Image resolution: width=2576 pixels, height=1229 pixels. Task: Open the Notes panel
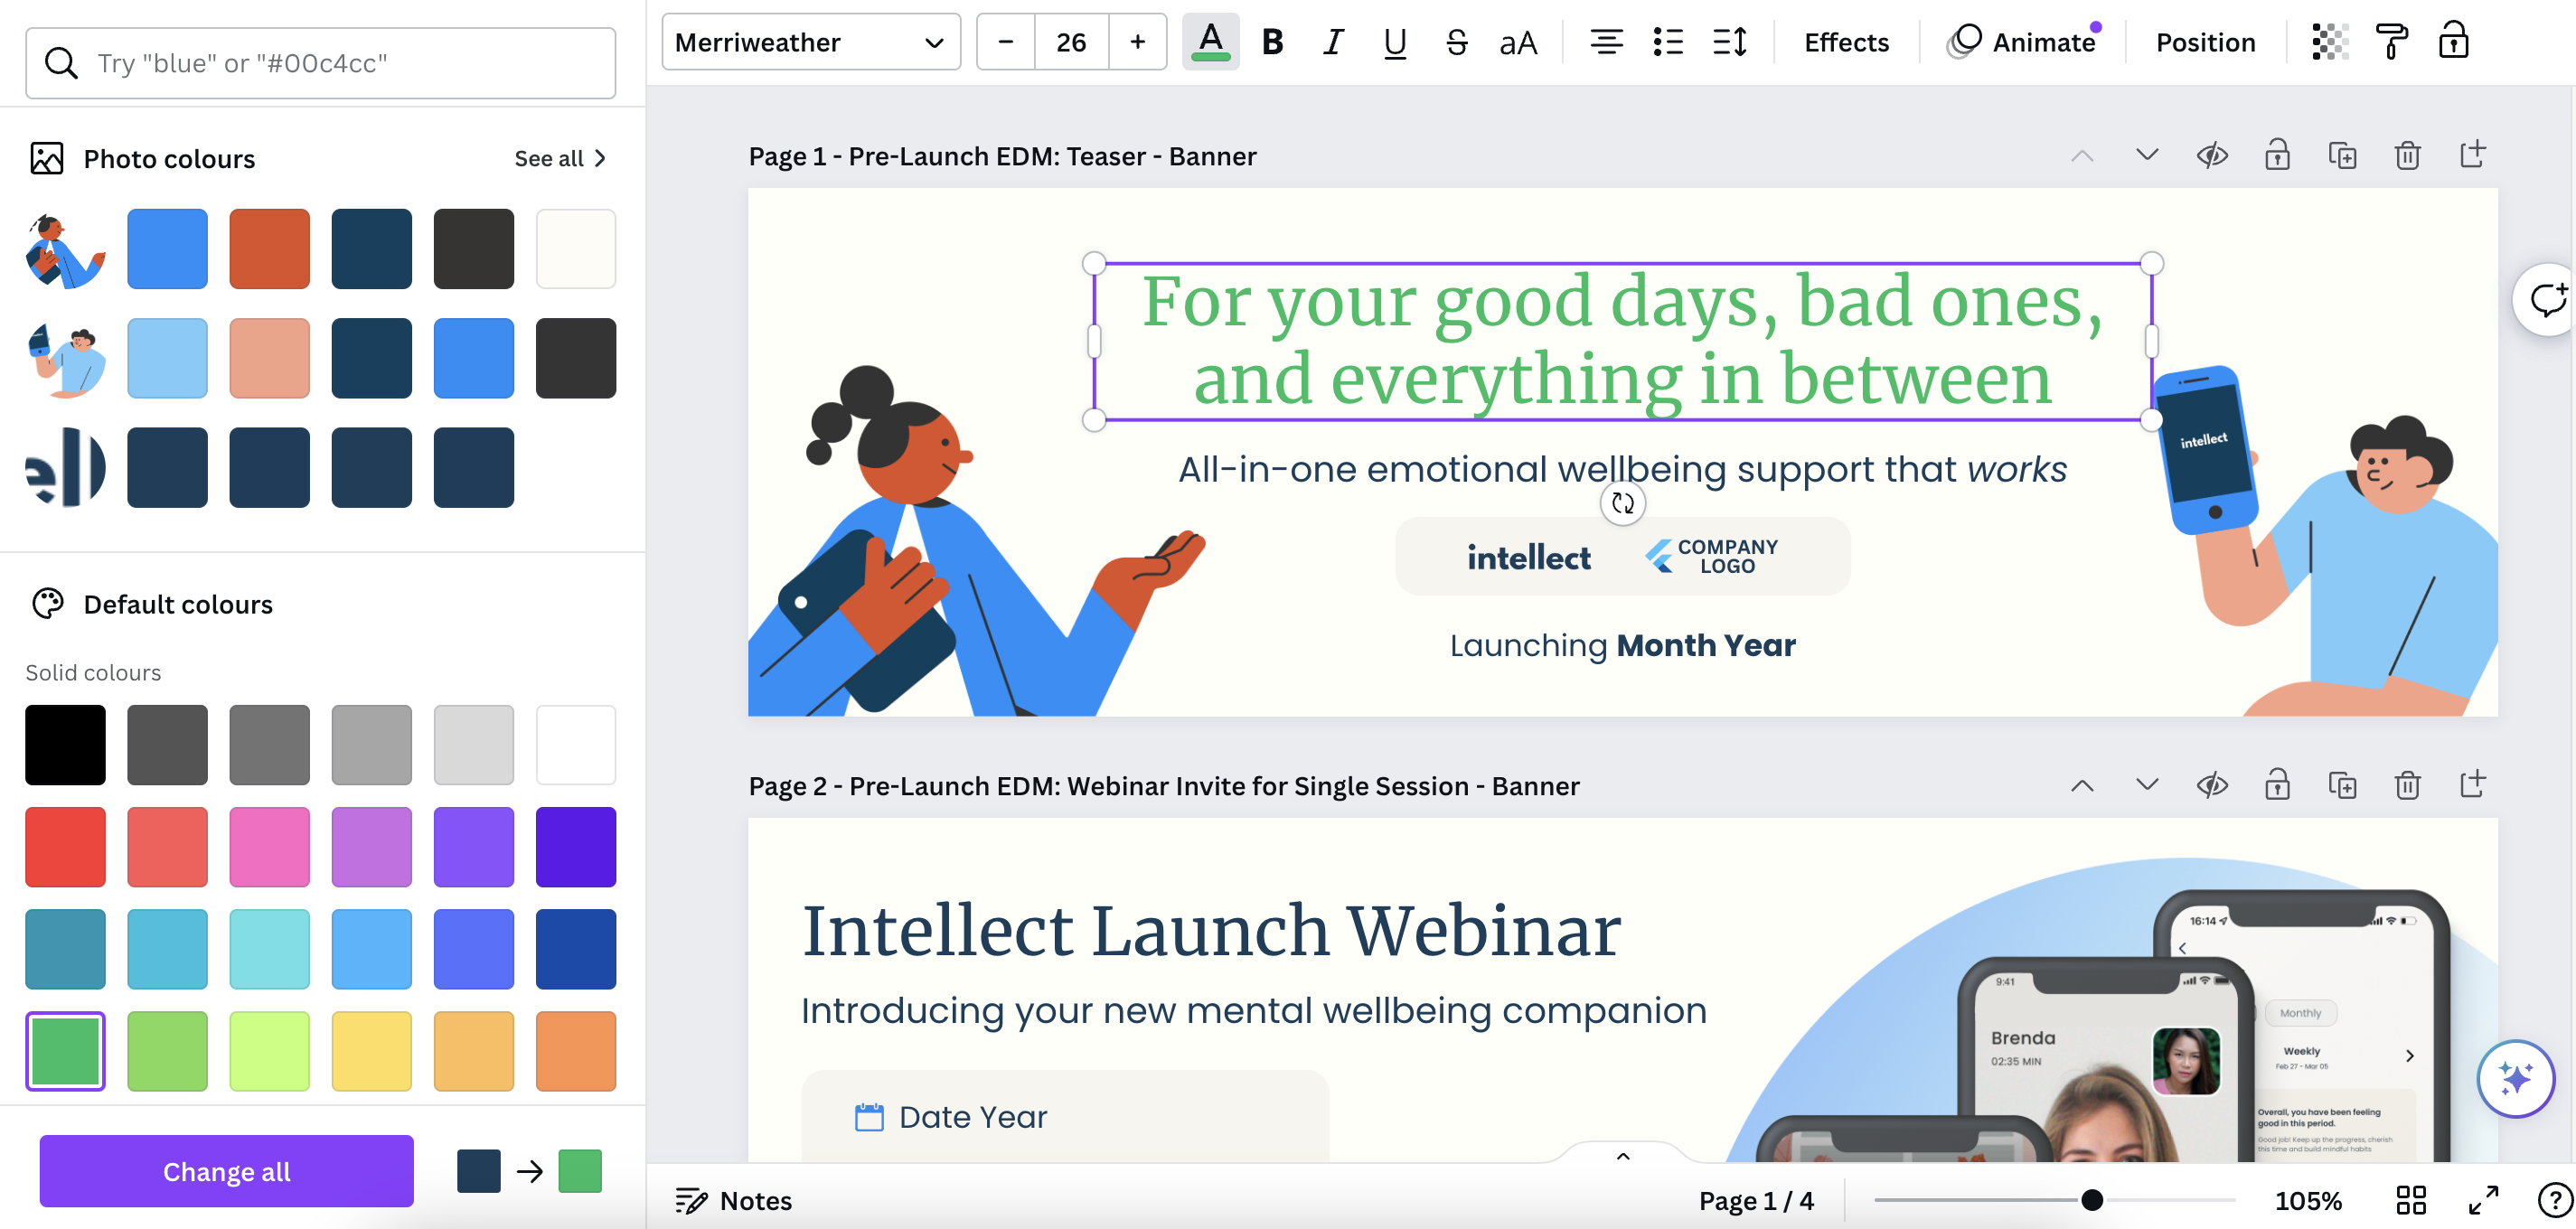pos(734,1200)
